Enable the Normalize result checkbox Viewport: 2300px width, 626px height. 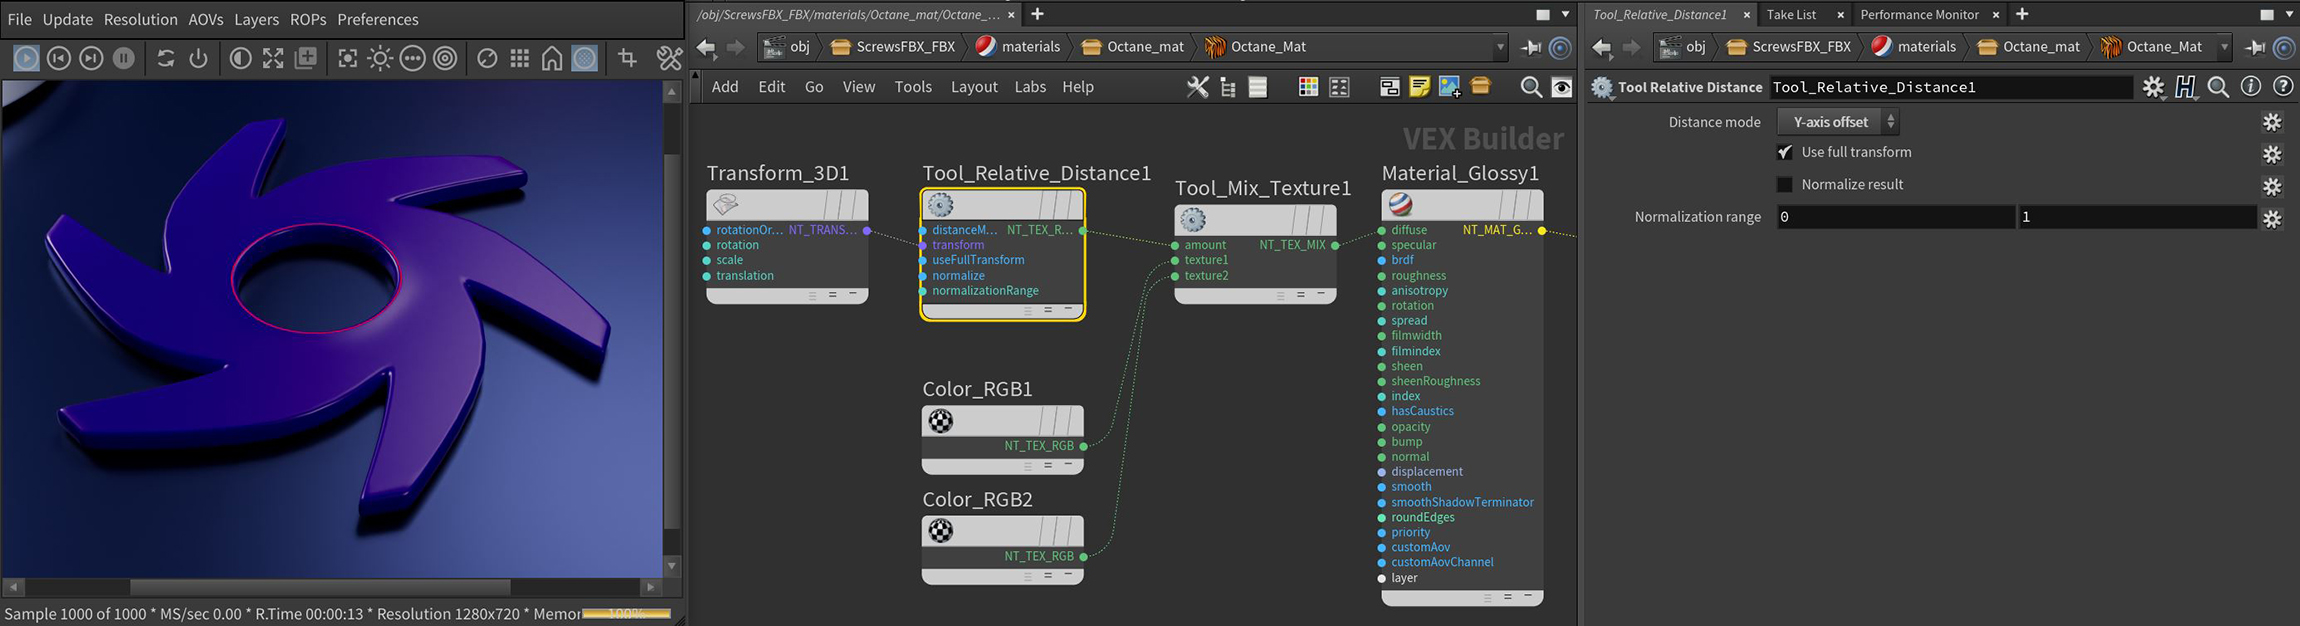pyautogui.click(x=1785, y=185)
